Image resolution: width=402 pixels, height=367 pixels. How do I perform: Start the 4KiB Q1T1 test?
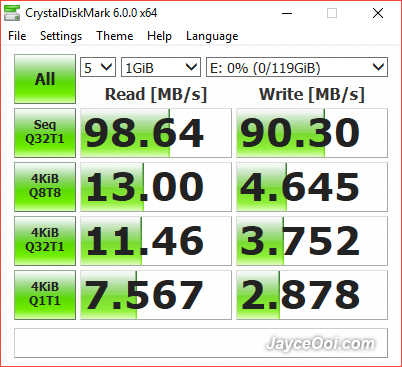tap(45, 295)
